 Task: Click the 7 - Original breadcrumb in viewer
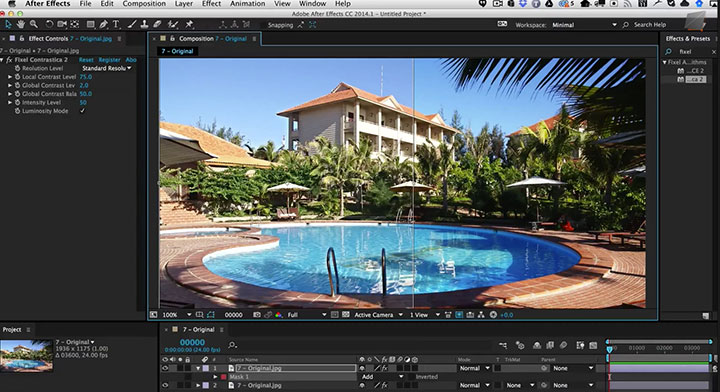coord(177,51)
